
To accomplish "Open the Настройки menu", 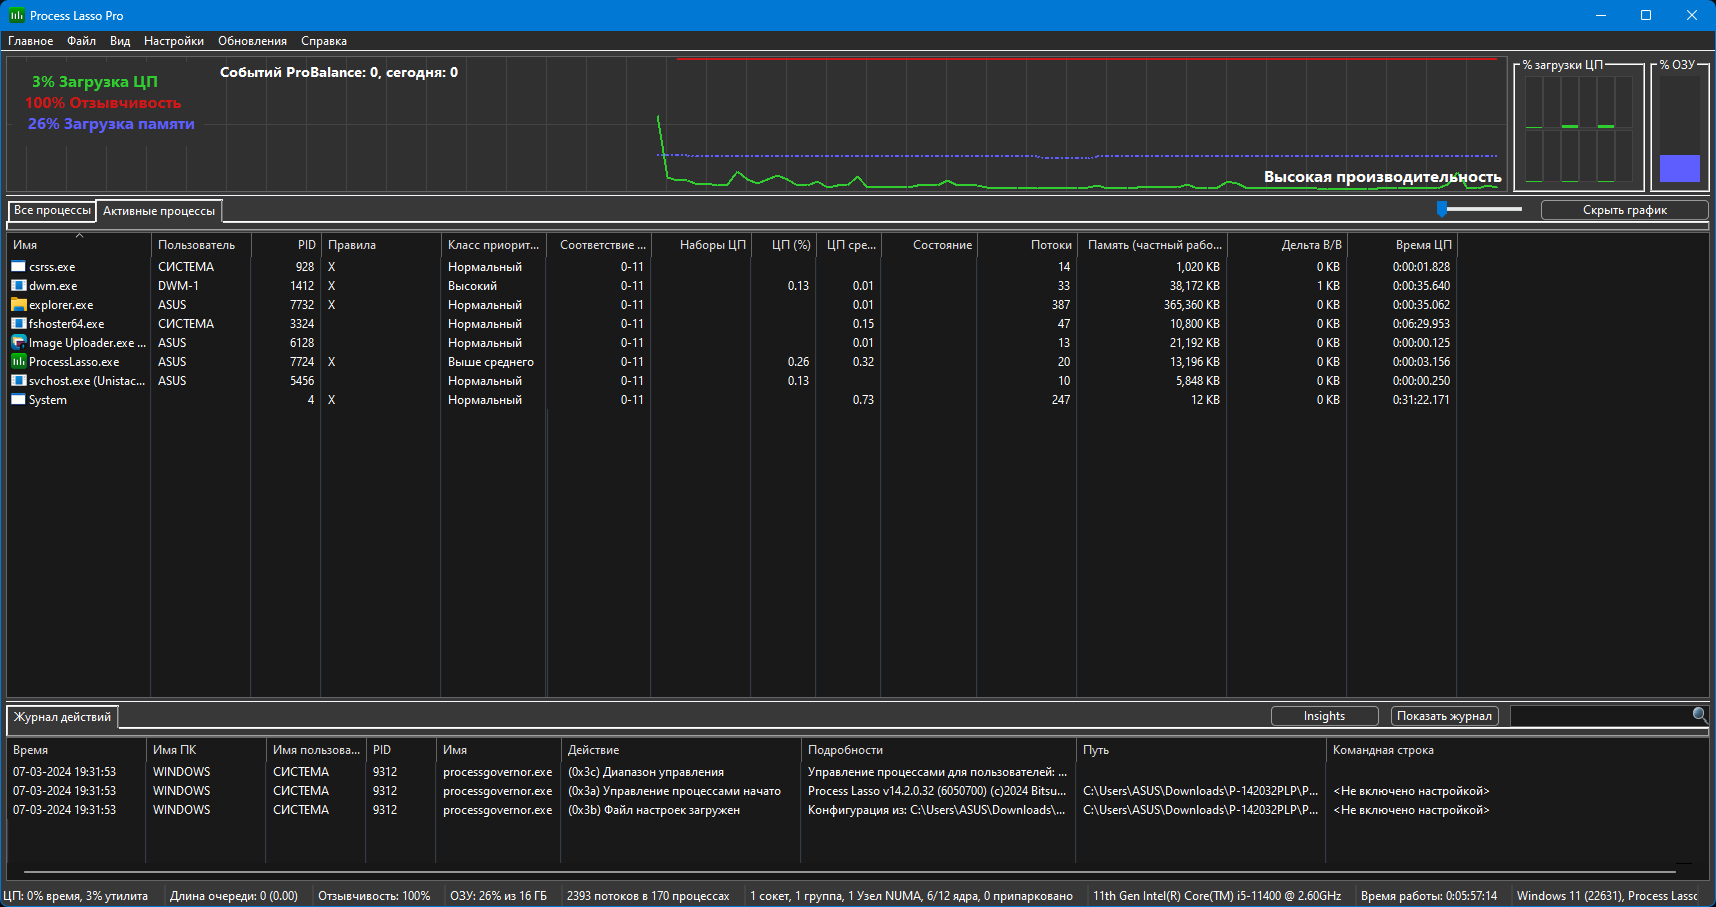I will 174,41.
